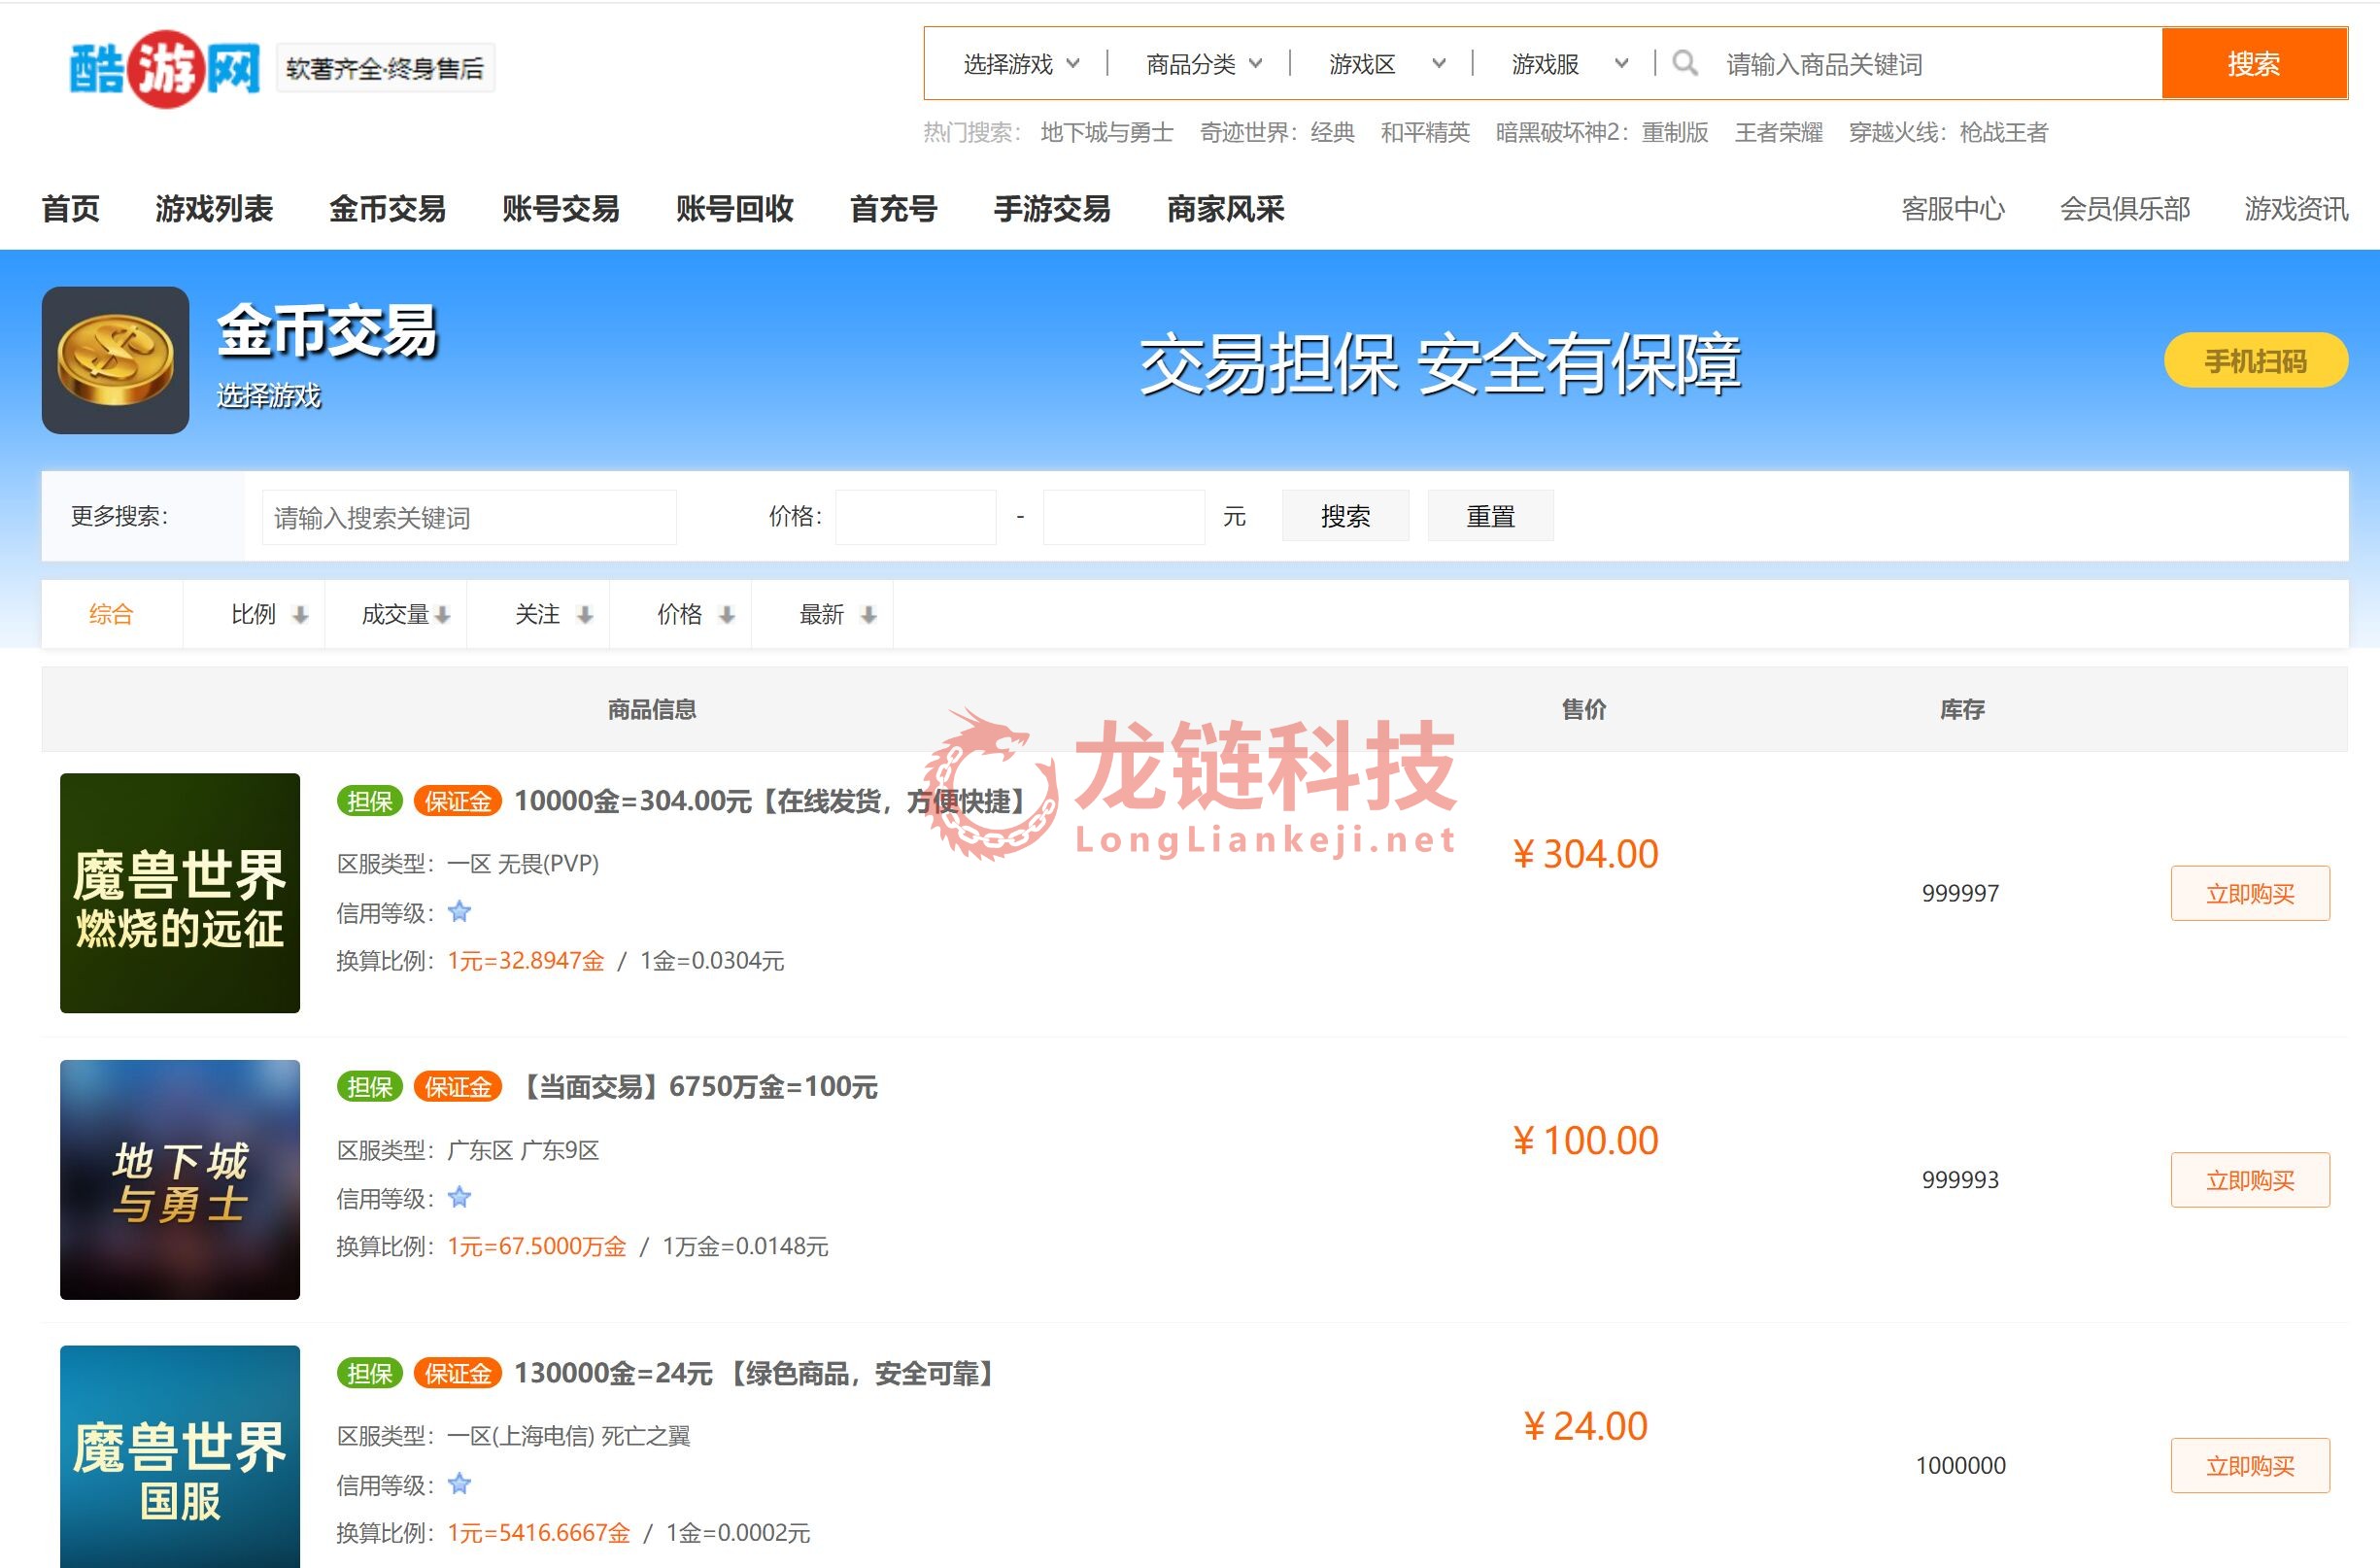Click 立即购买 for the ¥100.00 listing
The height and width of the screenshot is (1568, 2380).
[x=2250, y=1180]
